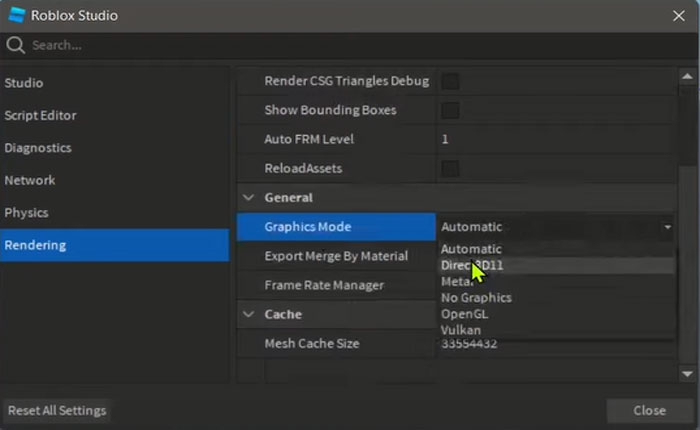Screen dimensions: 700x430
Task: Choose Metal graphics mode option
Action: [556, 282]
